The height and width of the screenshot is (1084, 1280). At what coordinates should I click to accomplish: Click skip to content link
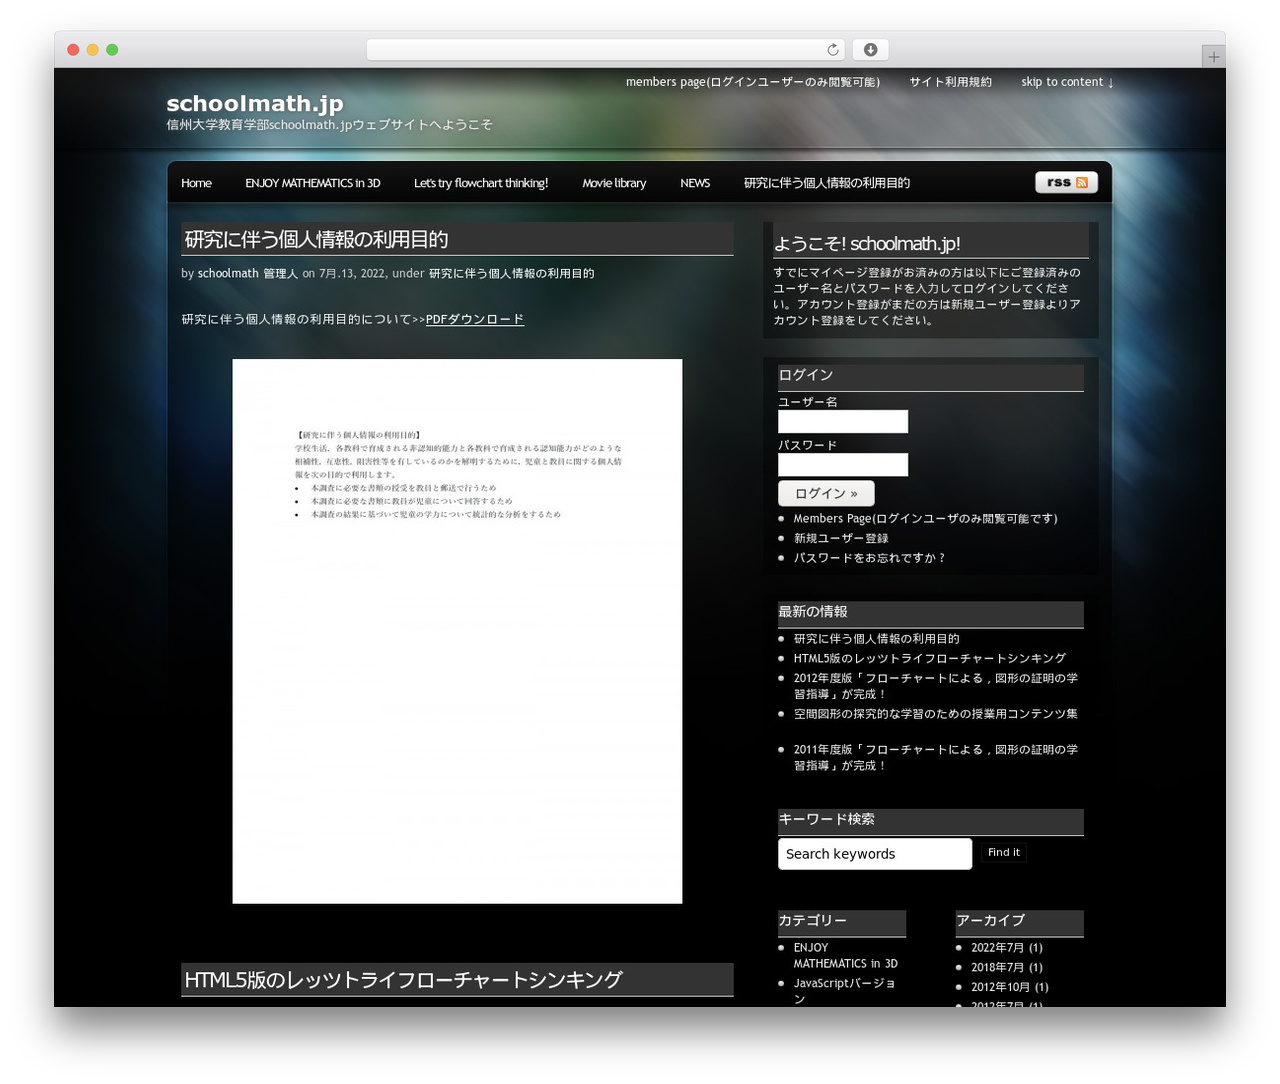point(1067,82)
